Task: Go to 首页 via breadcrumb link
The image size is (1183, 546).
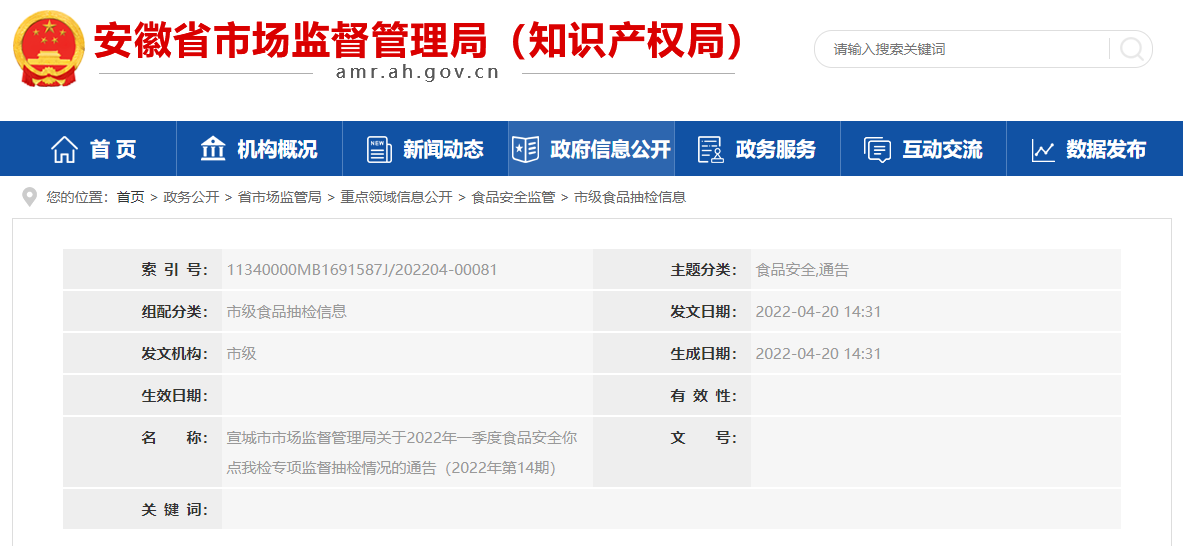Action: click(x=130, y=198)
